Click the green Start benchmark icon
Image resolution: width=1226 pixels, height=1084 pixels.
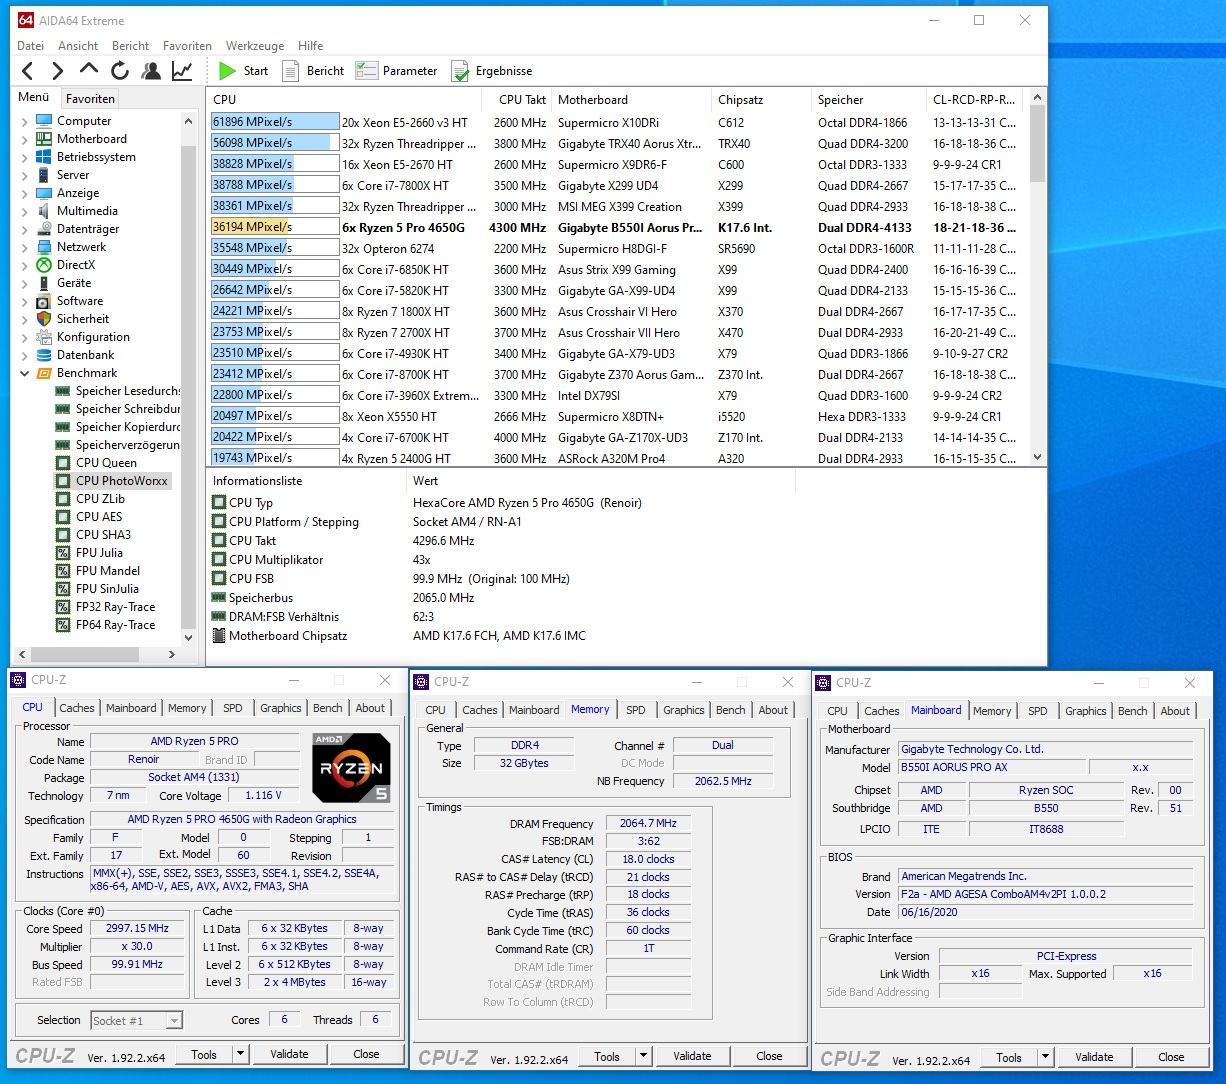pos(228,71)
